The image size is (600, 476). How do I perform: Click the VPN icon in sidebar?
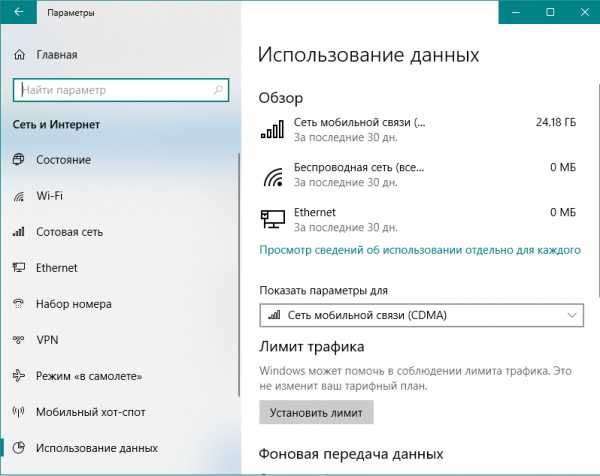[x=18, y=339]
